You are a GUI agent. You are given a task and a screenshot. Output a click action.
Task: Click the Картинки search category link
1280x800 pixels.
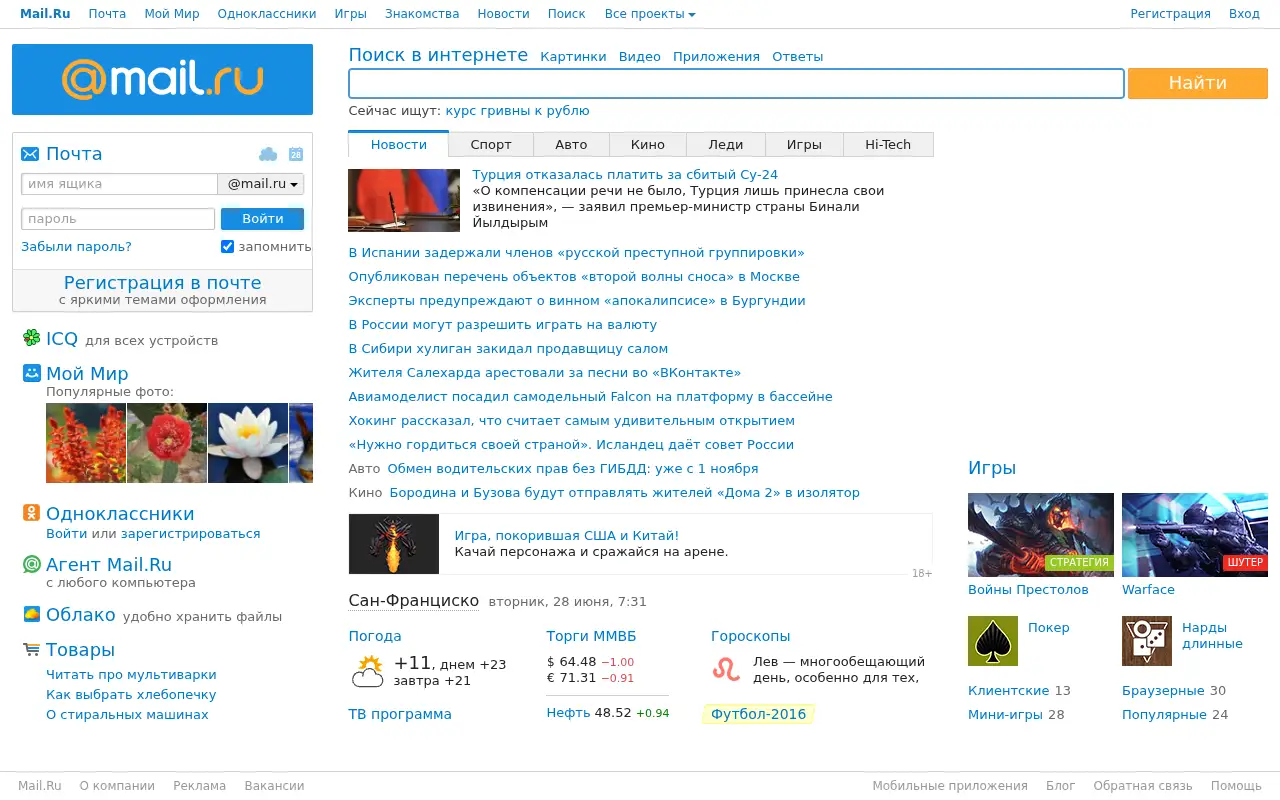tap(573, 57)
